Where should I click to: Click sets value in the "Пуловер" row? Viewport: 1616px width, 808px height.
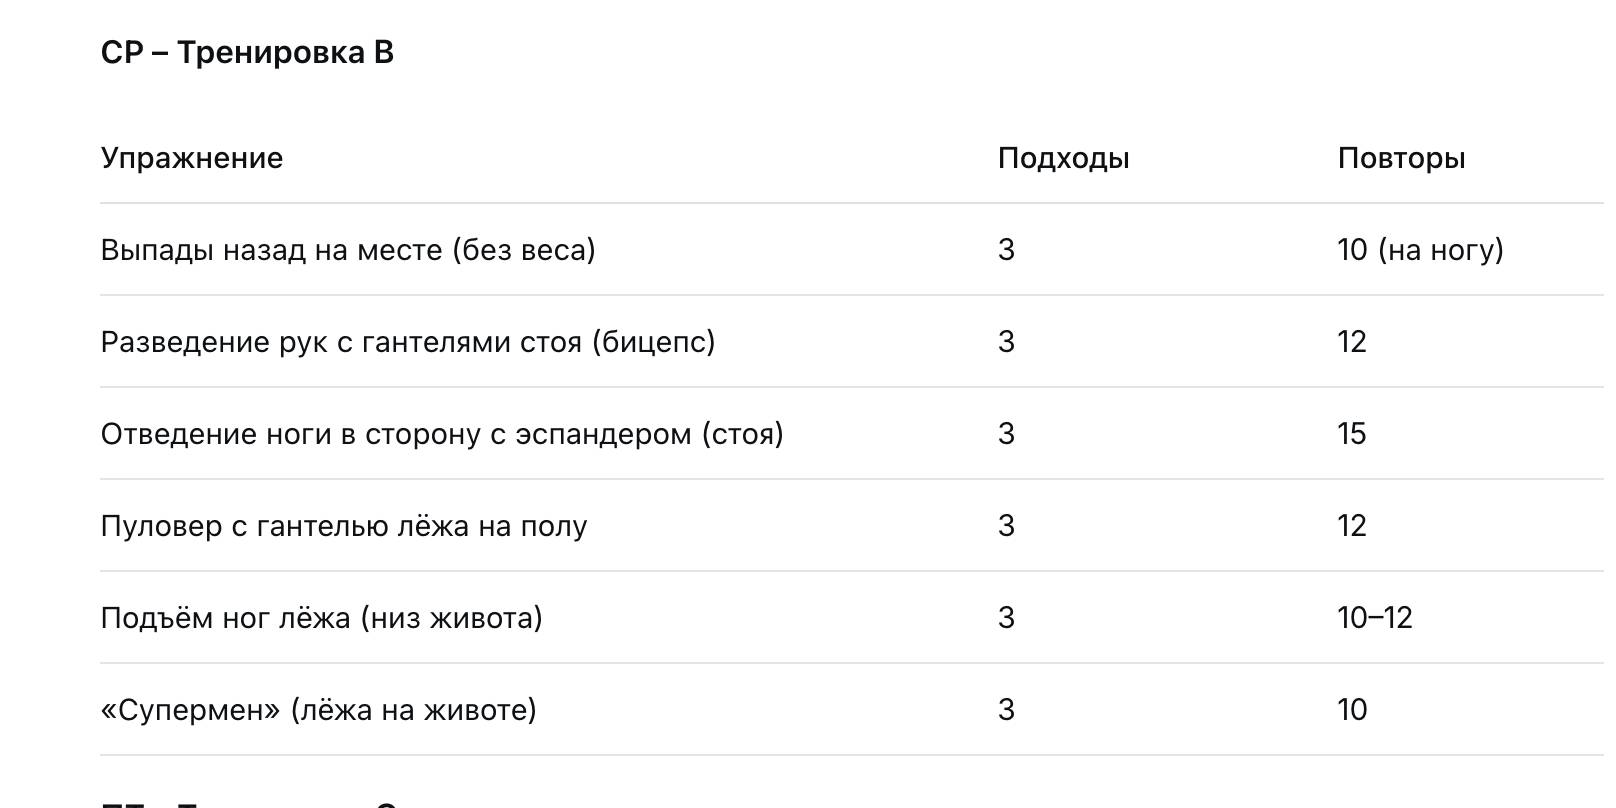pyautogui.click(x=1006, y=526)
